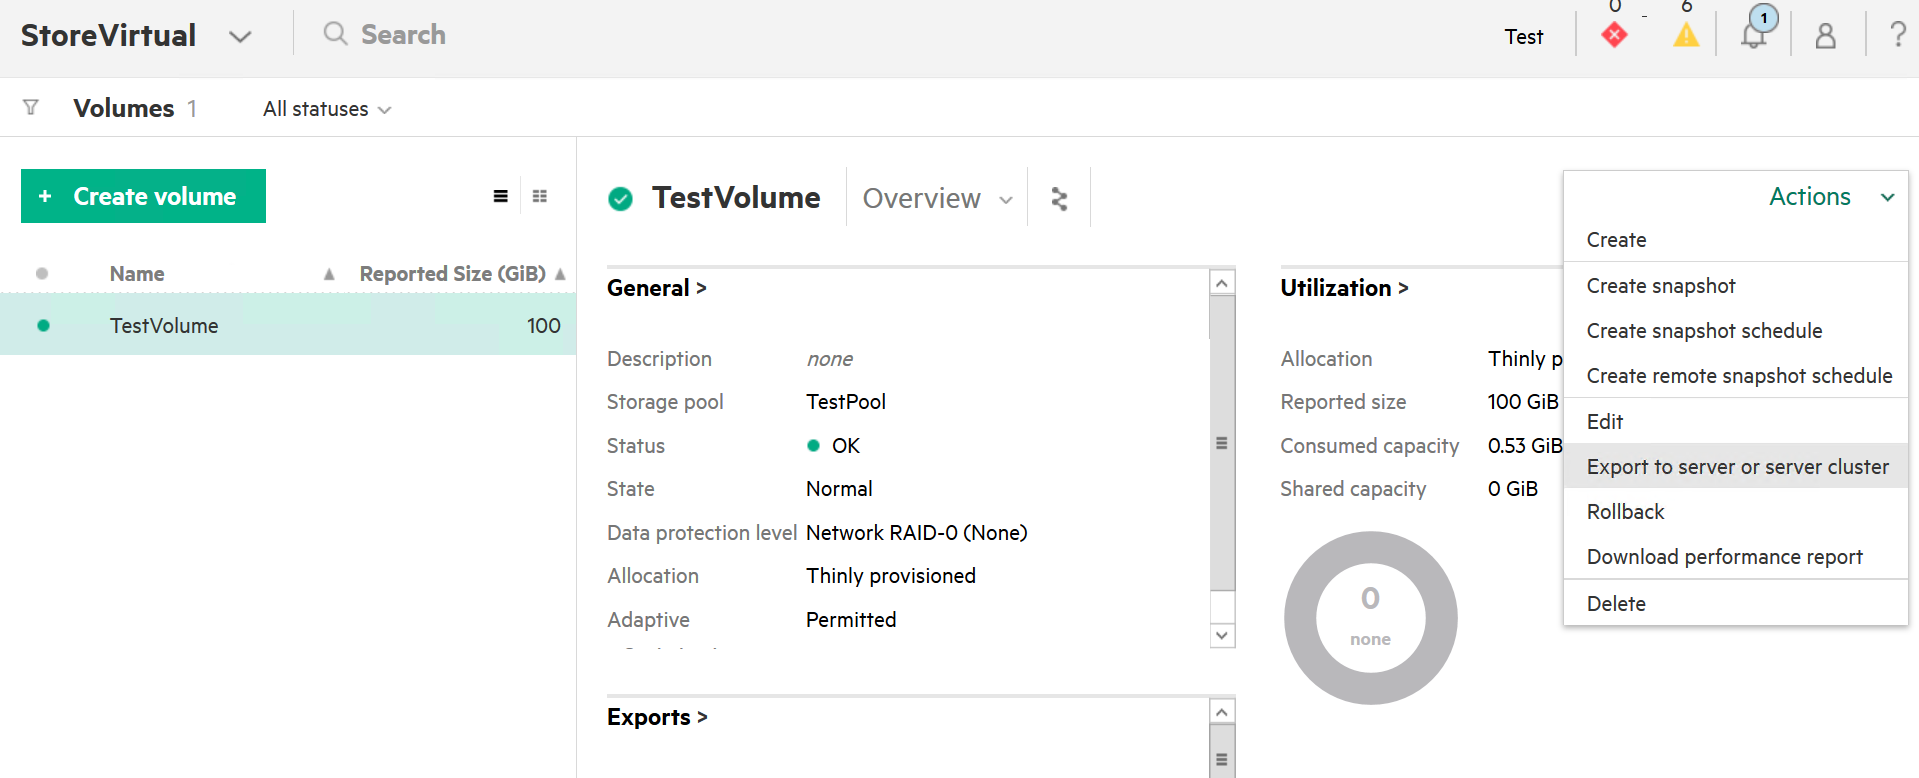Expand the General section

click(x=657, y=288)
